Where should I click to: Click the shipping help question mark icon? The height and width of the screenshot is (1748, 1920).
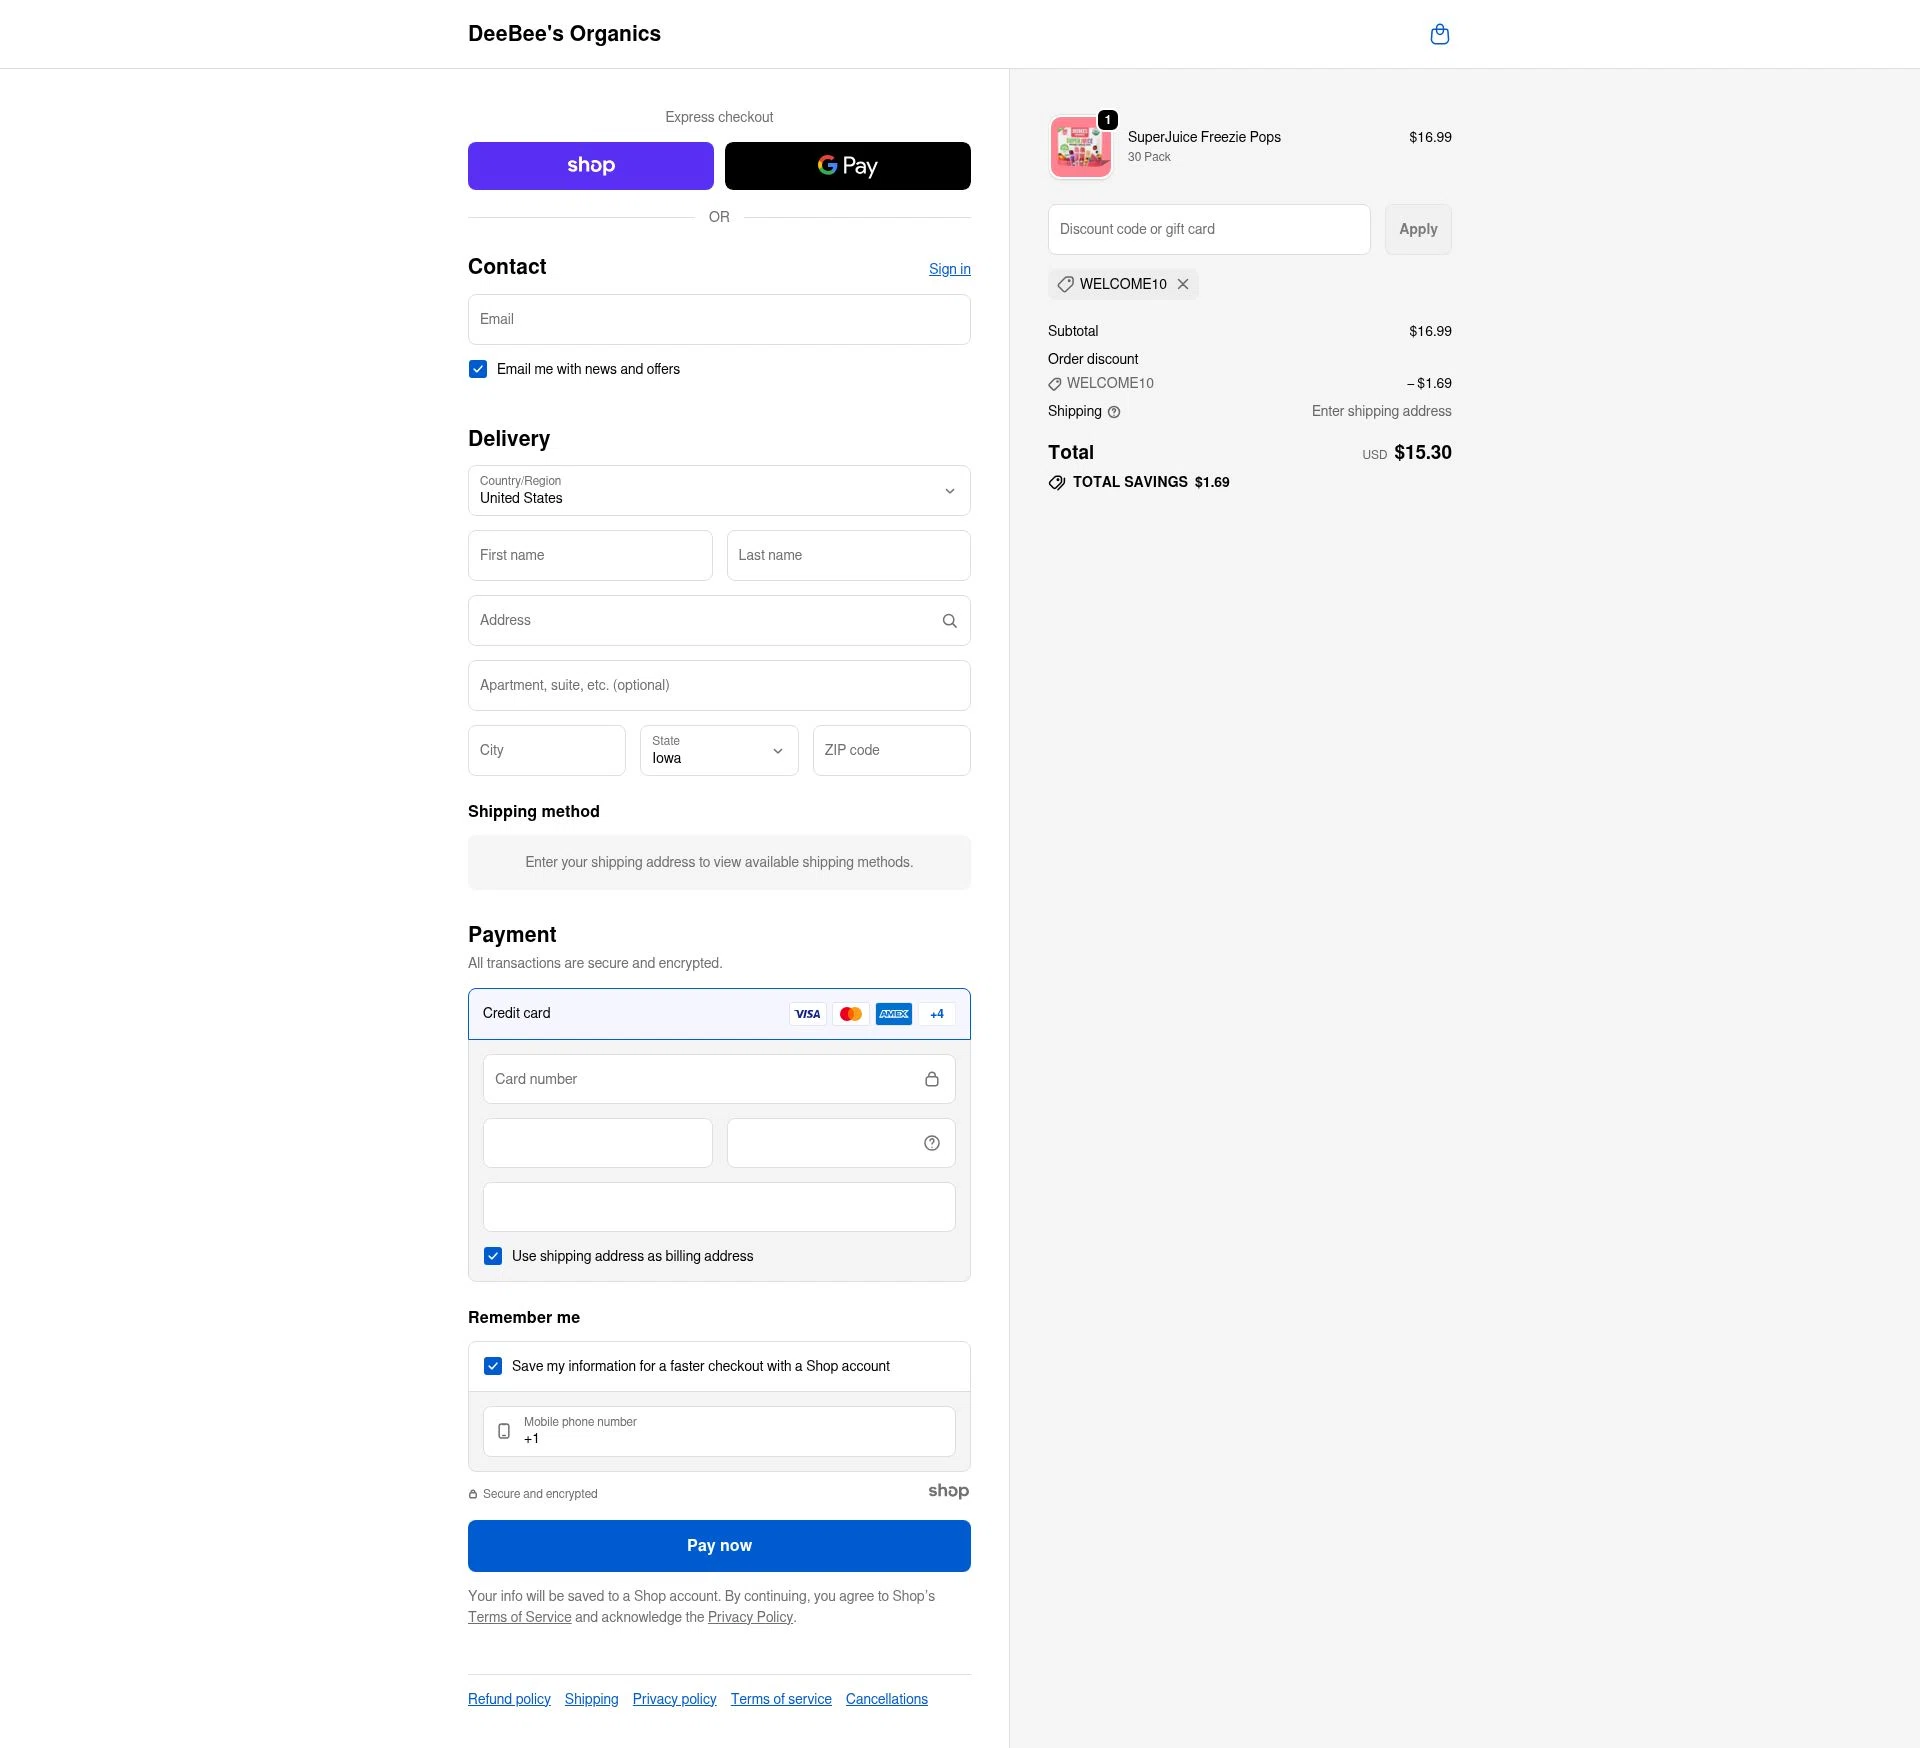pos(1114,412)
